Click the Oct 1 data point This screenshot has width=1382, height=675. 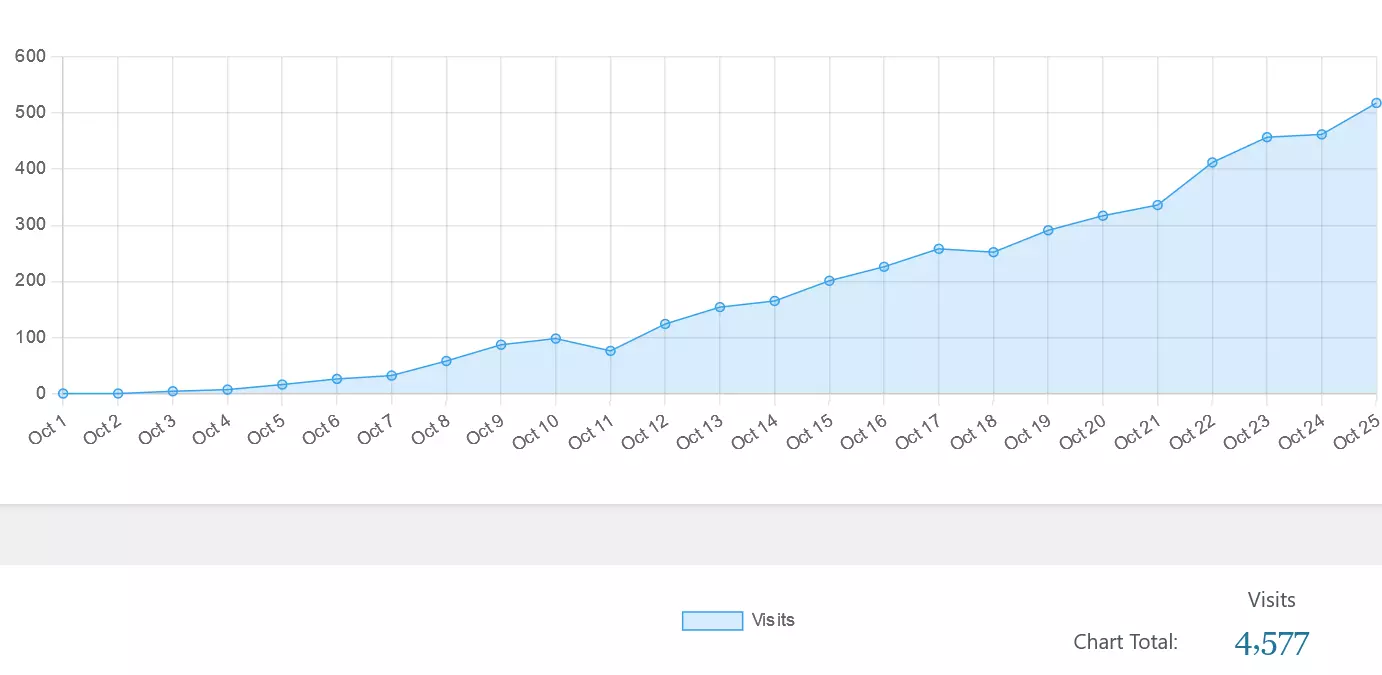tap(63, 393)
